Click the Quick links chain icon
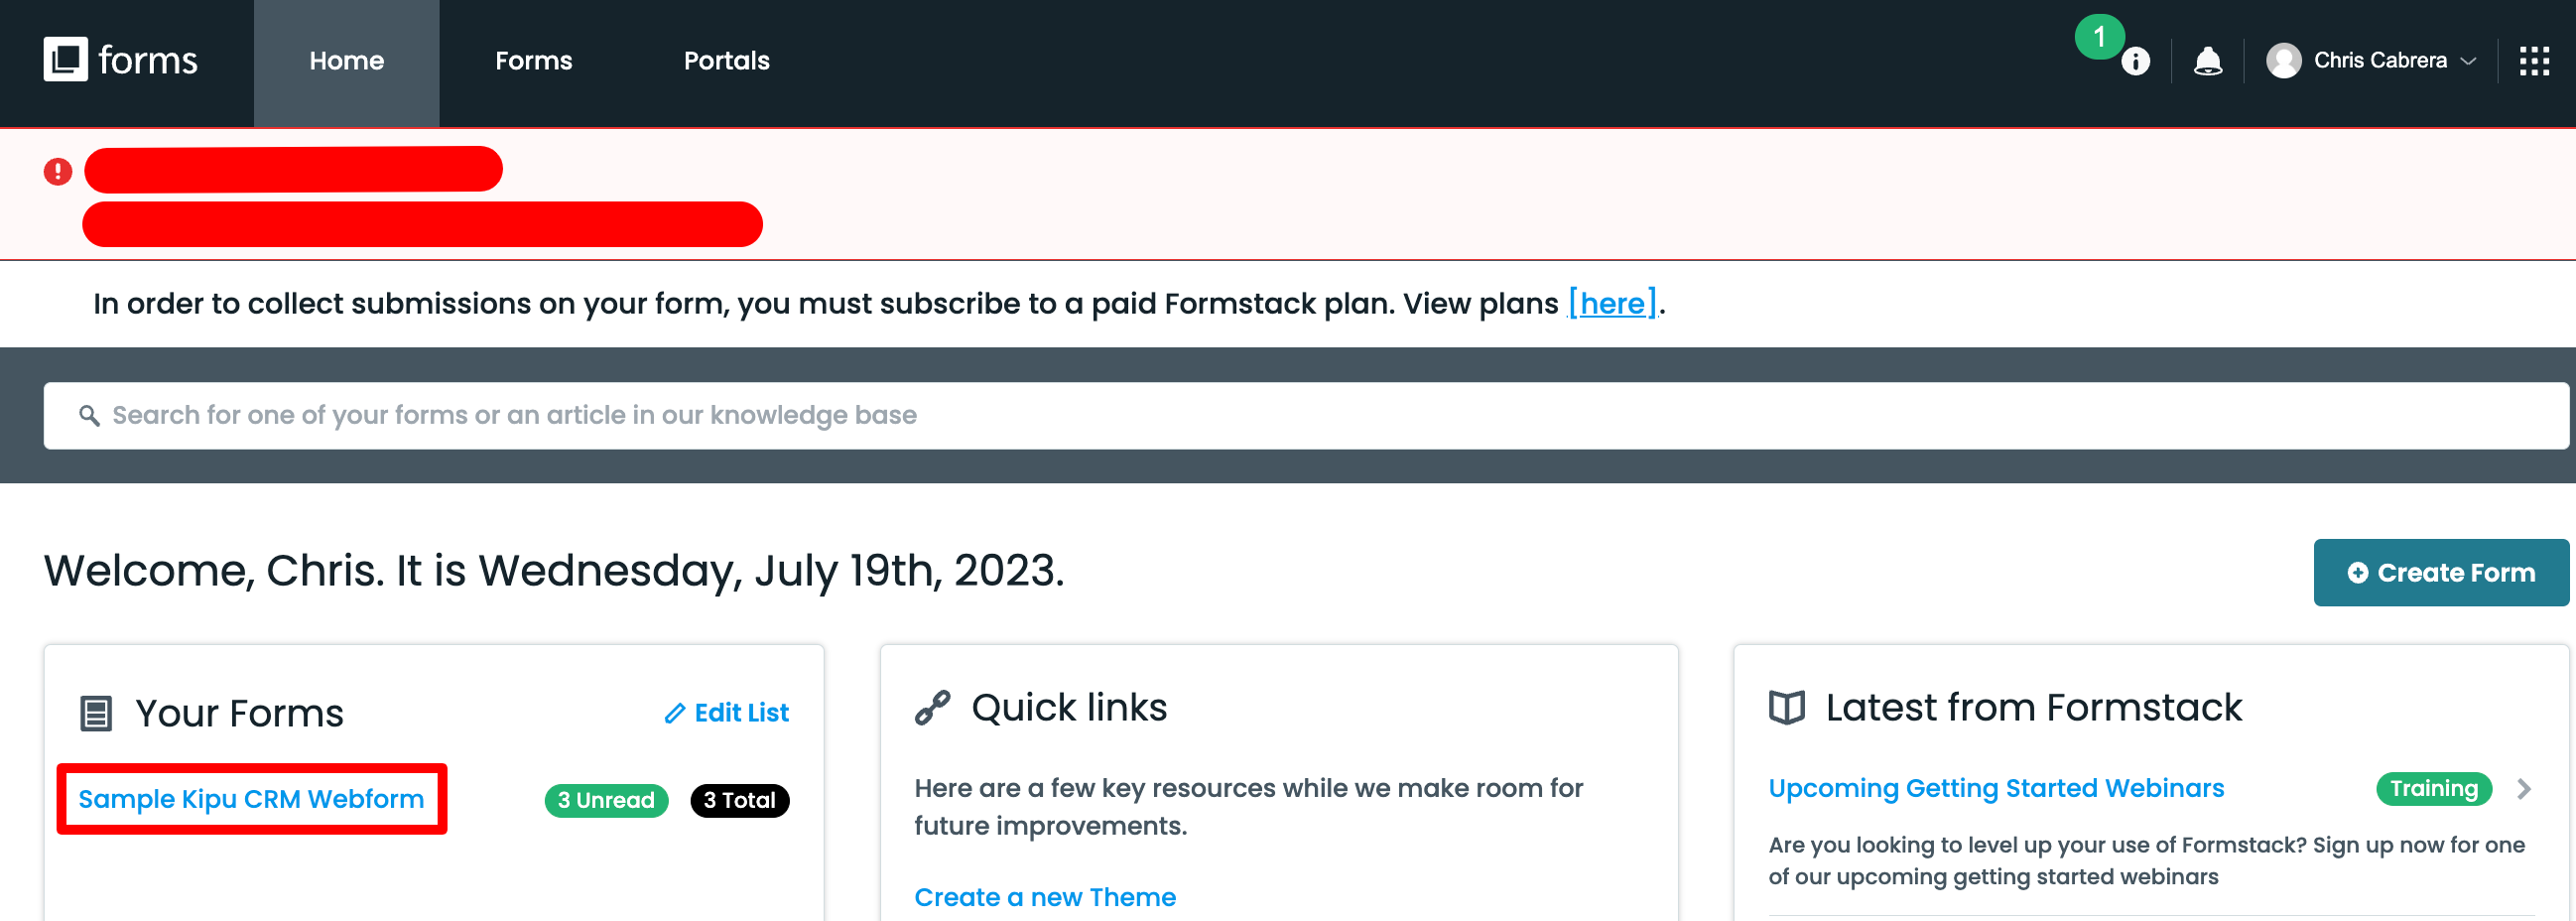 (x=932, y=708)
